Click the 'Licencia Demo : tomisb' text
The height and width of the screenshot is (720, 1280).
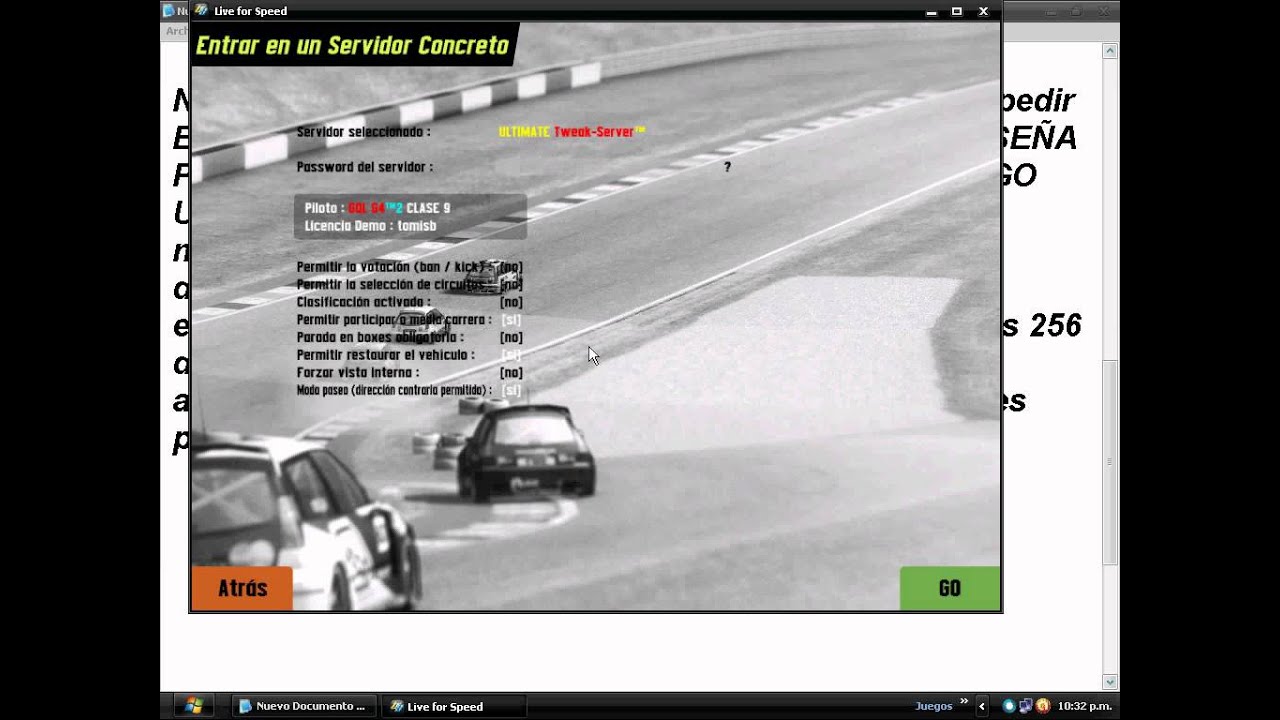coord(370,226)
